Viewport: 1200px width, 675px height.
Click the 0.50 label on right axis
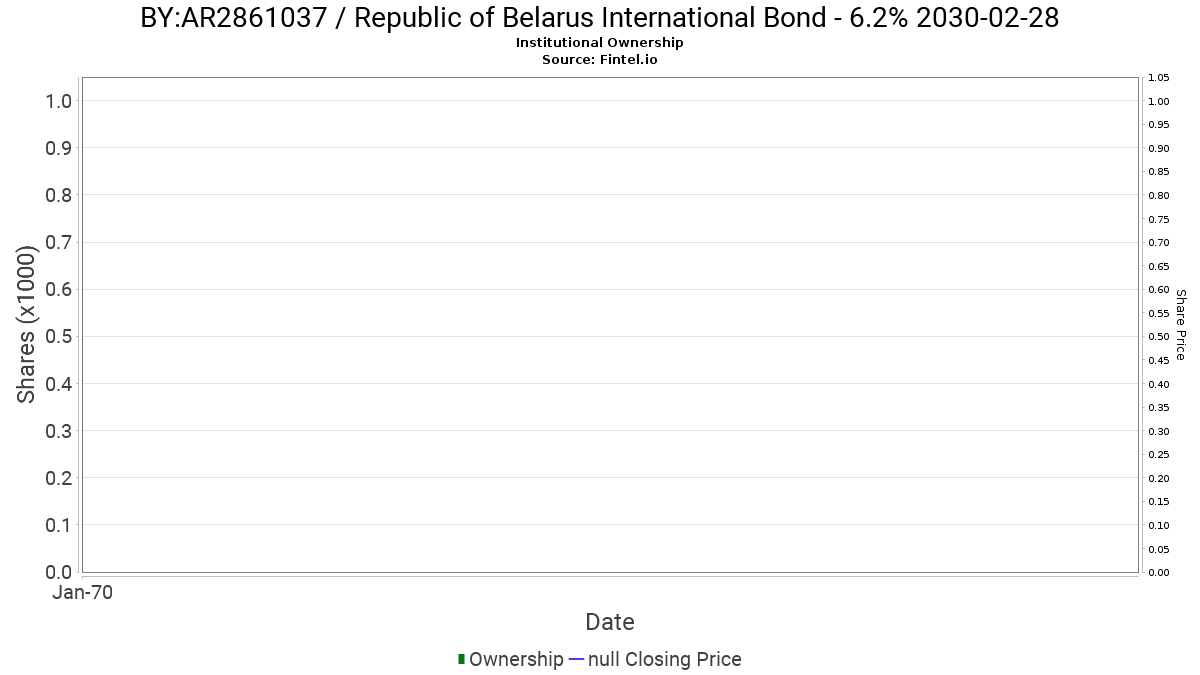click(x=1159, y=337)
